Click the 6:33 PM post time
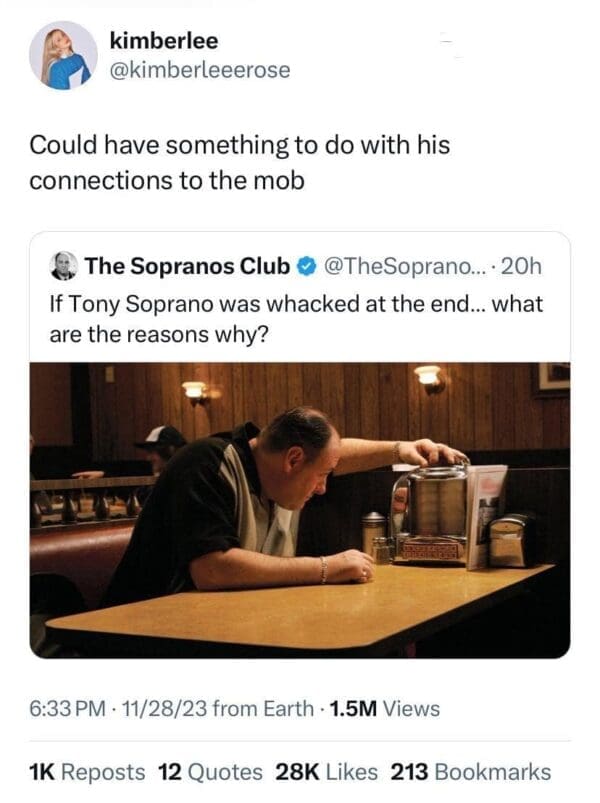The width and height of the screenshot is (600, 803). (x=70, y=709)
